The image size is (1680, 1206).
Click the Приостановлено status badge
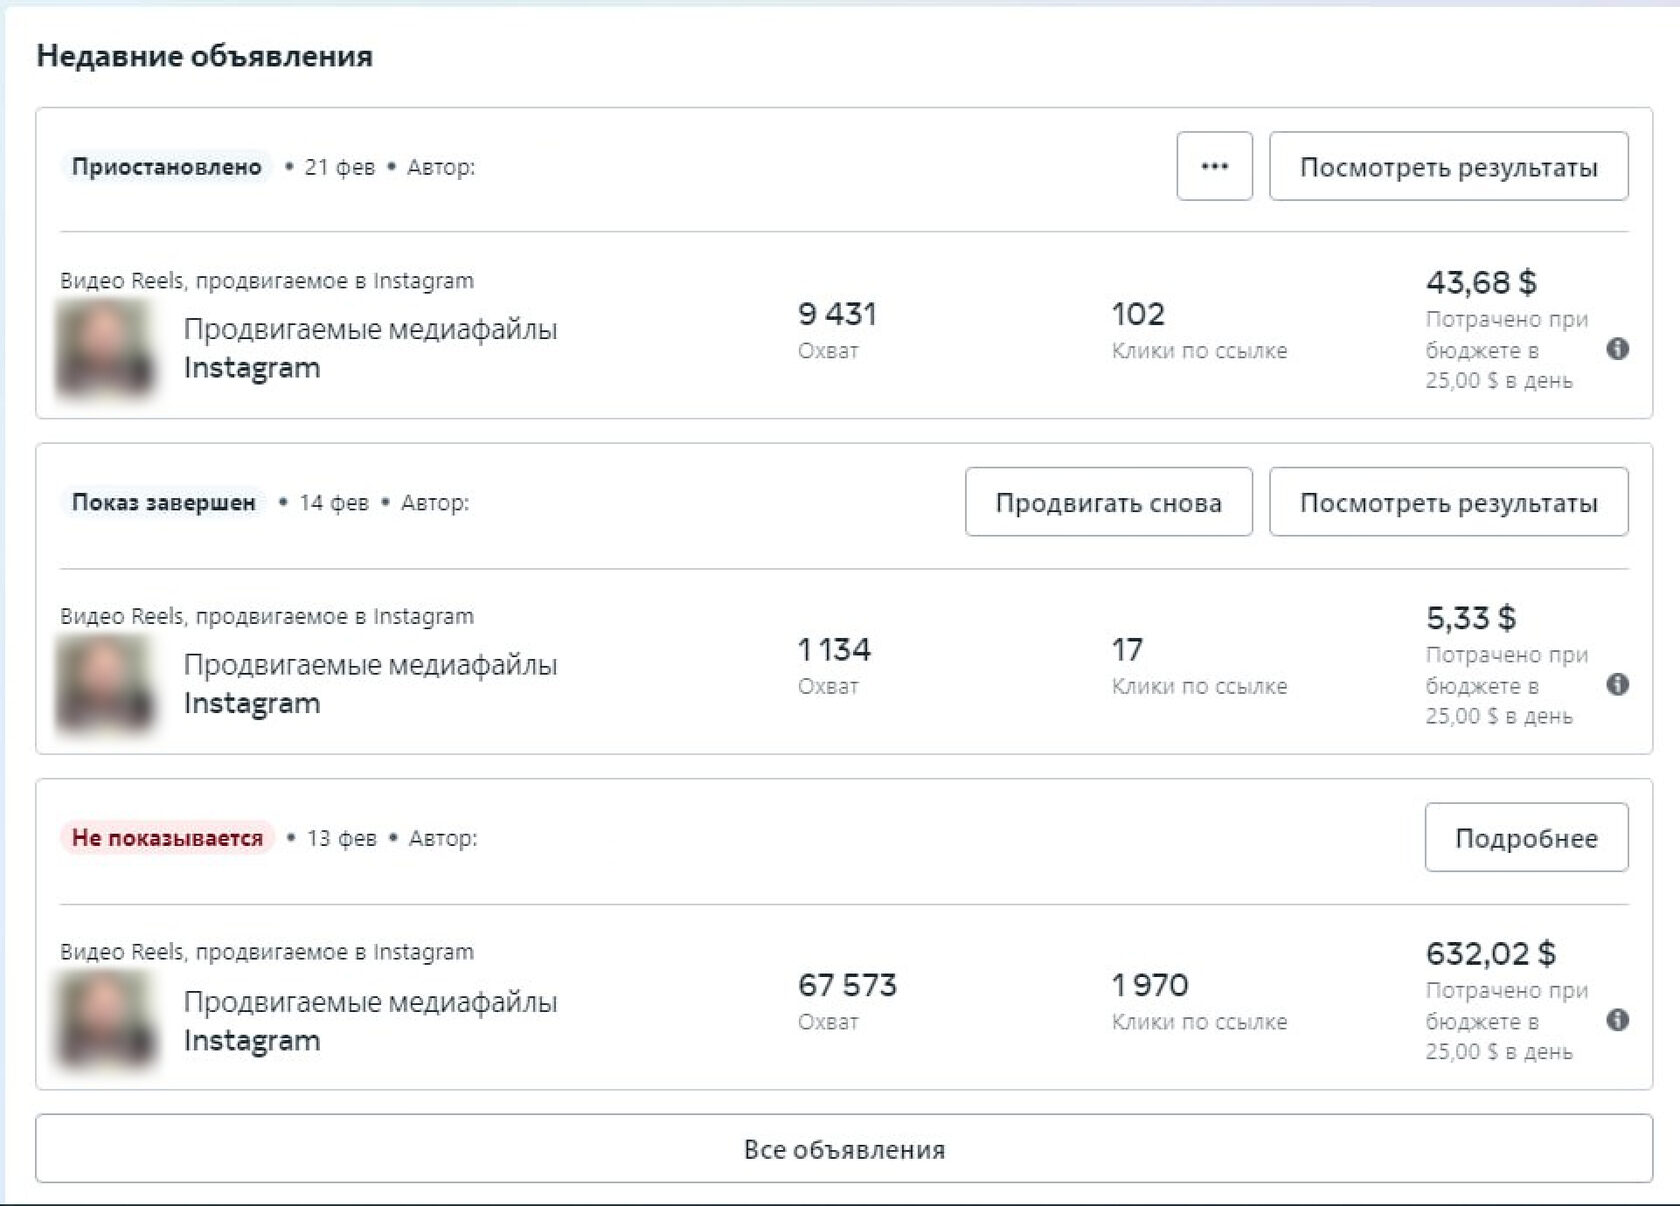click(166, 167)
